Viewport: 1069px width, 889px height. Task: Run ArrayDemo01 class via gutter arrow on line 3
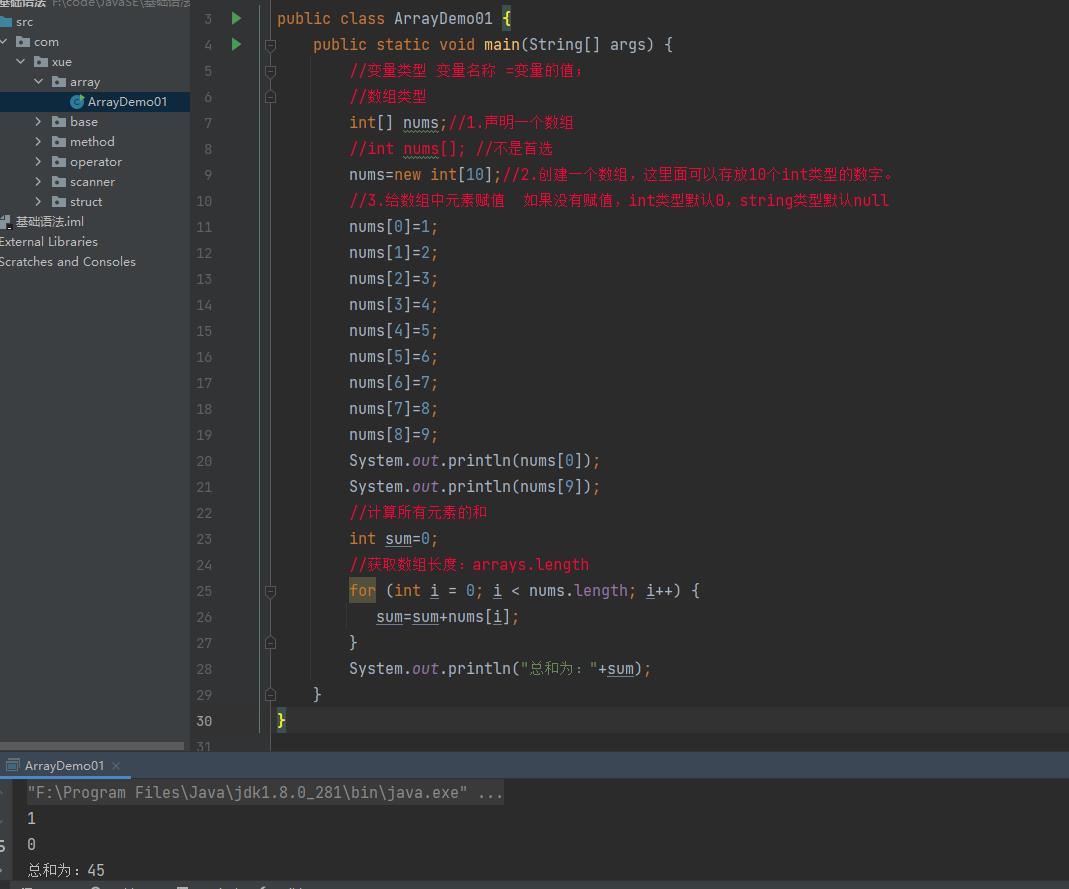pyautogui.click(x=236, y=18)
